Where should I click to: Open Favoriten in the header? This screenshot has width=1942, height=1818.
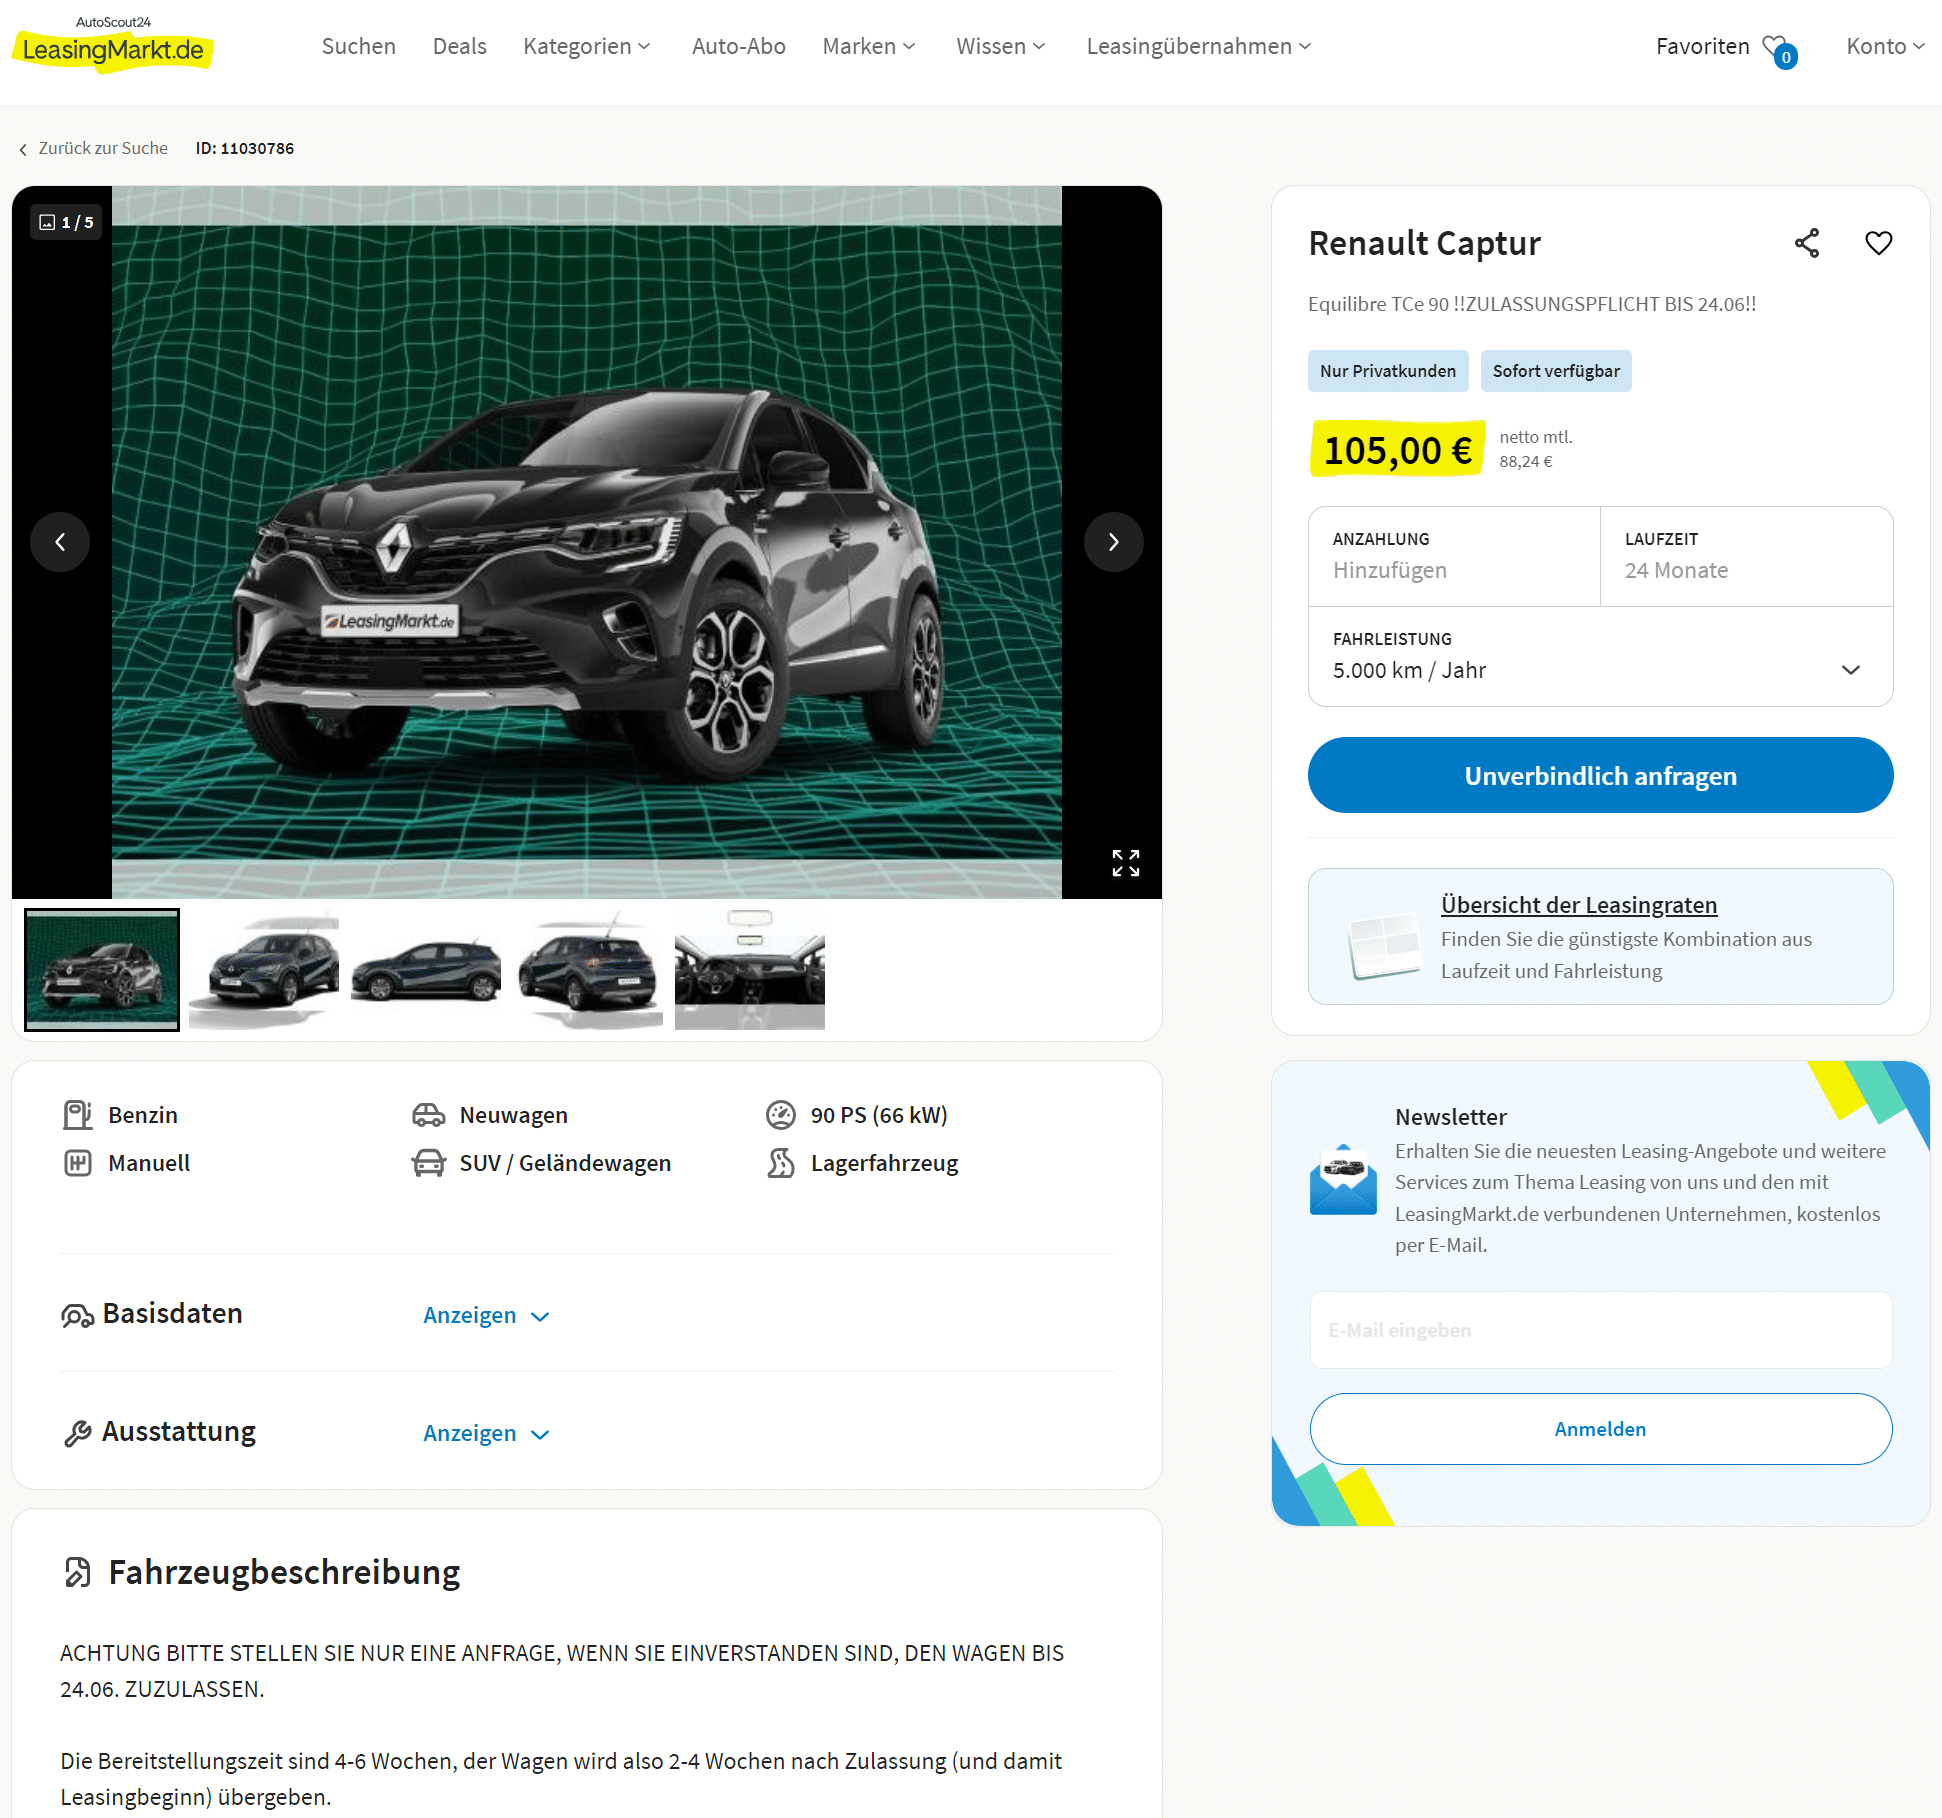coord(1702,47)
